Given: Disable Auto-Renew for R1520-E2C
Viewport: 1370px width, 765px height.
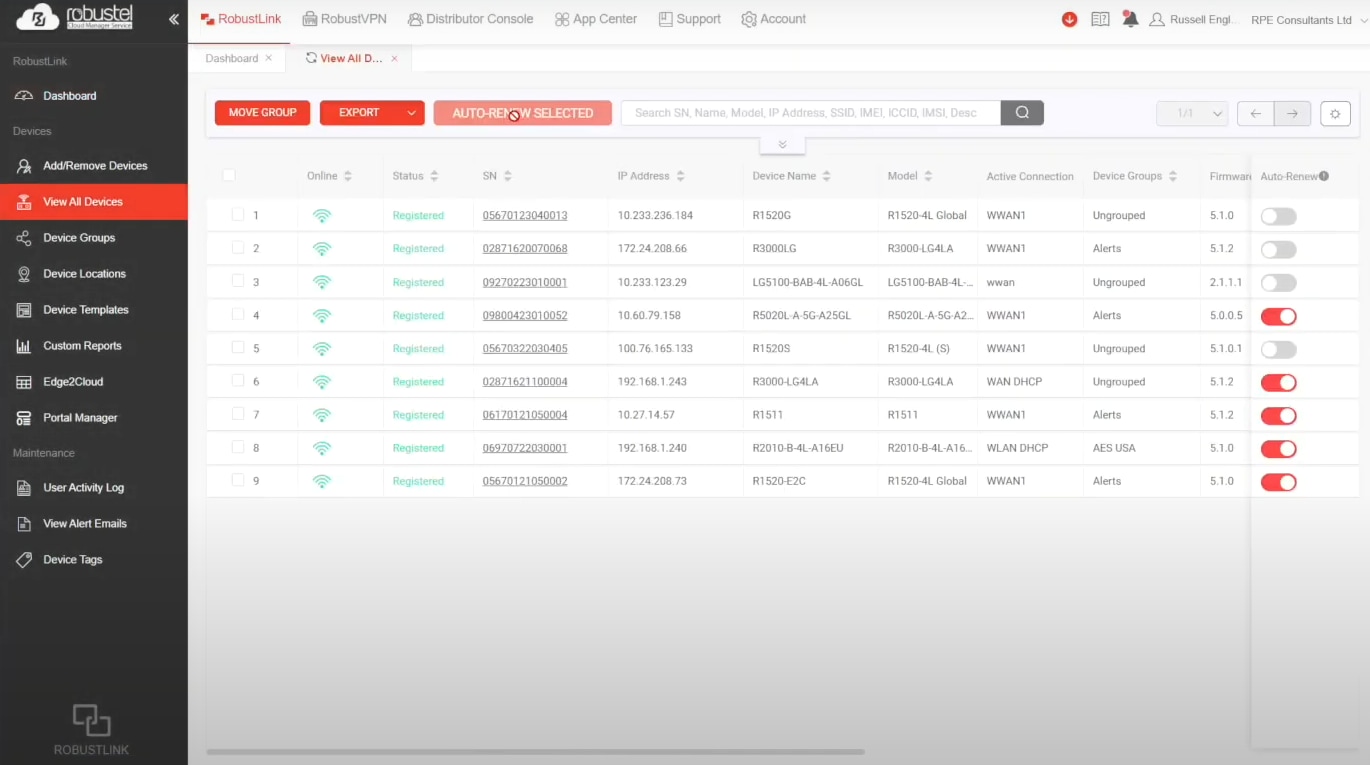Looking at the screenshot, I should 1278,482.
